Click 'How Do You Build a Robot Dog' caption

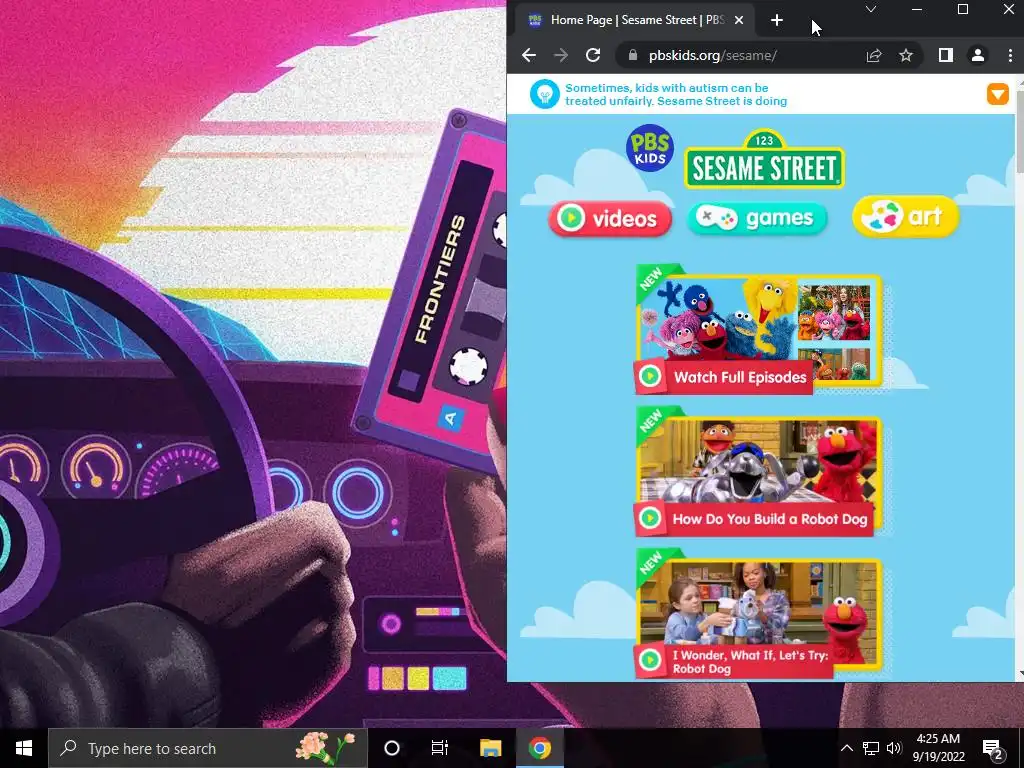click(x=770, y=519)
